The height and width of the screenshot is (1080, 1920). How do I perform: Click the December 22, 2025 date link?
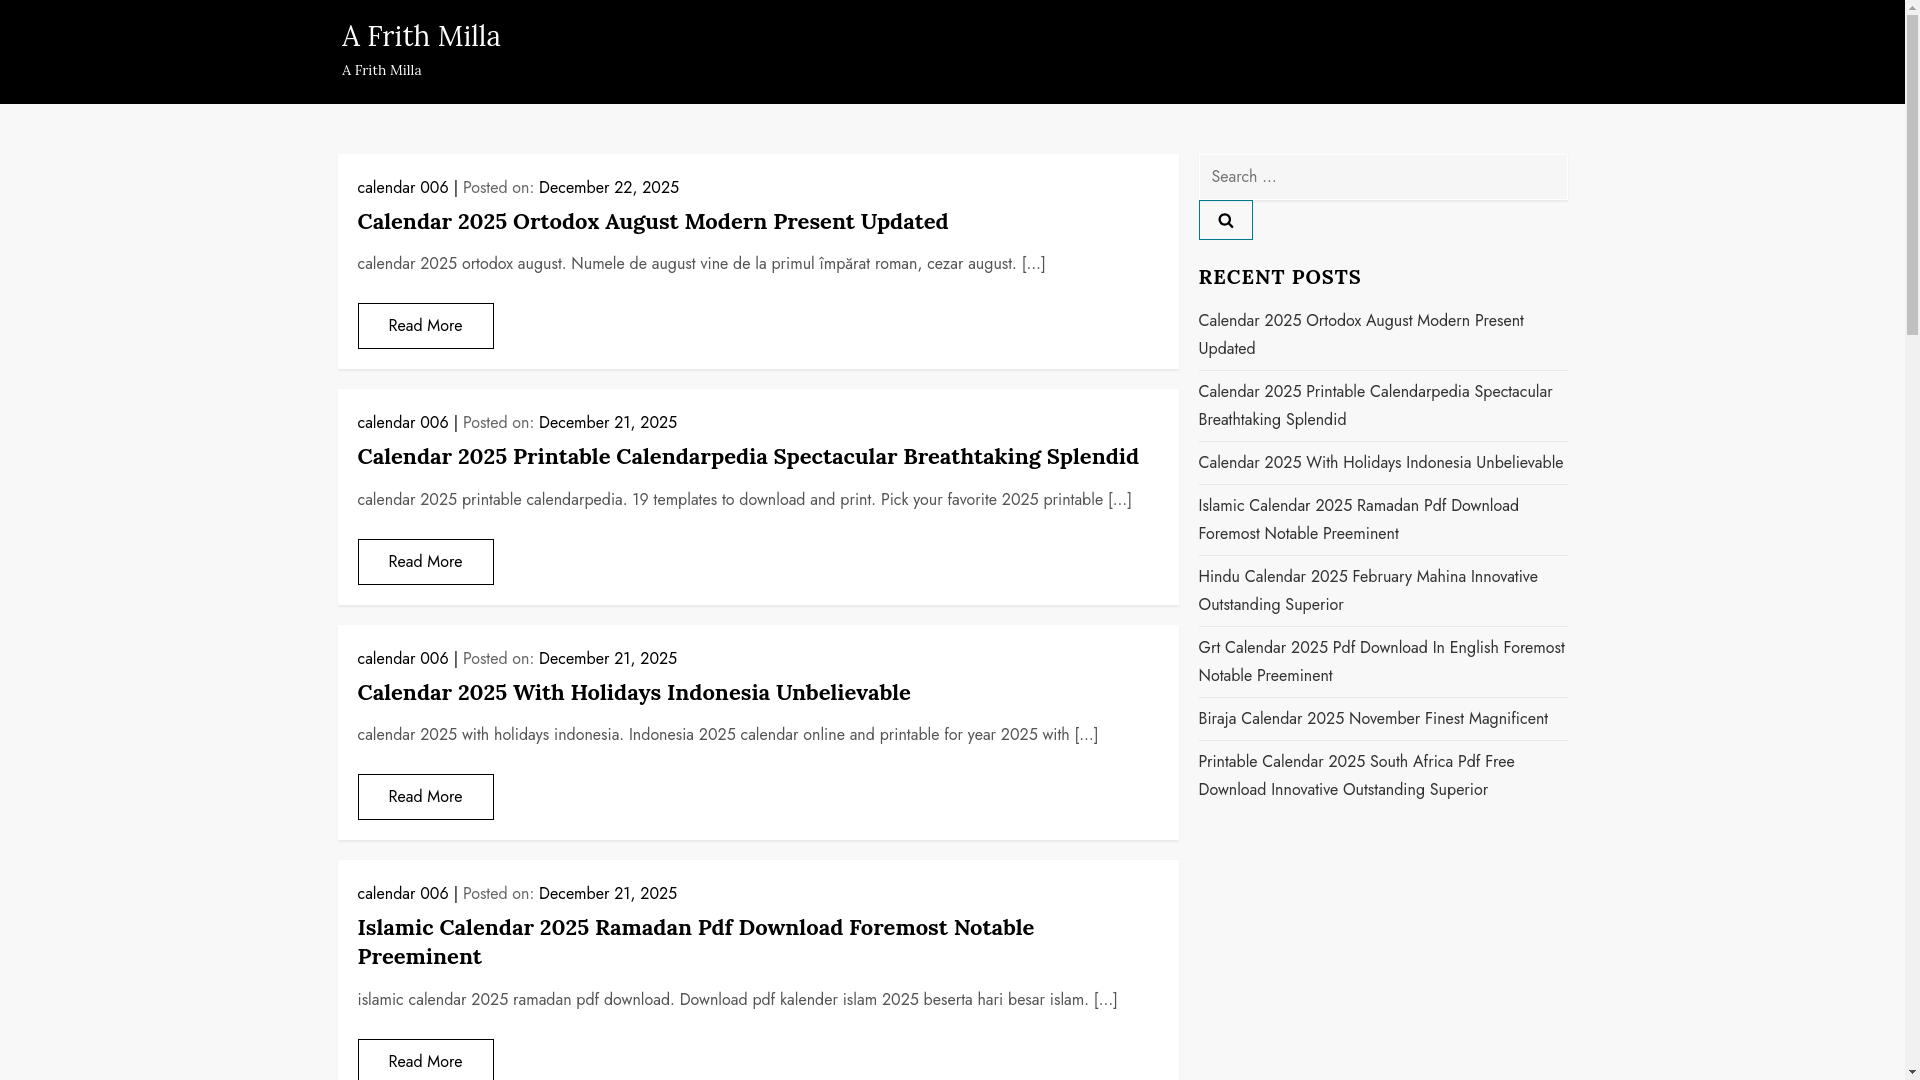pyautogui.click(x=608, y=188)
